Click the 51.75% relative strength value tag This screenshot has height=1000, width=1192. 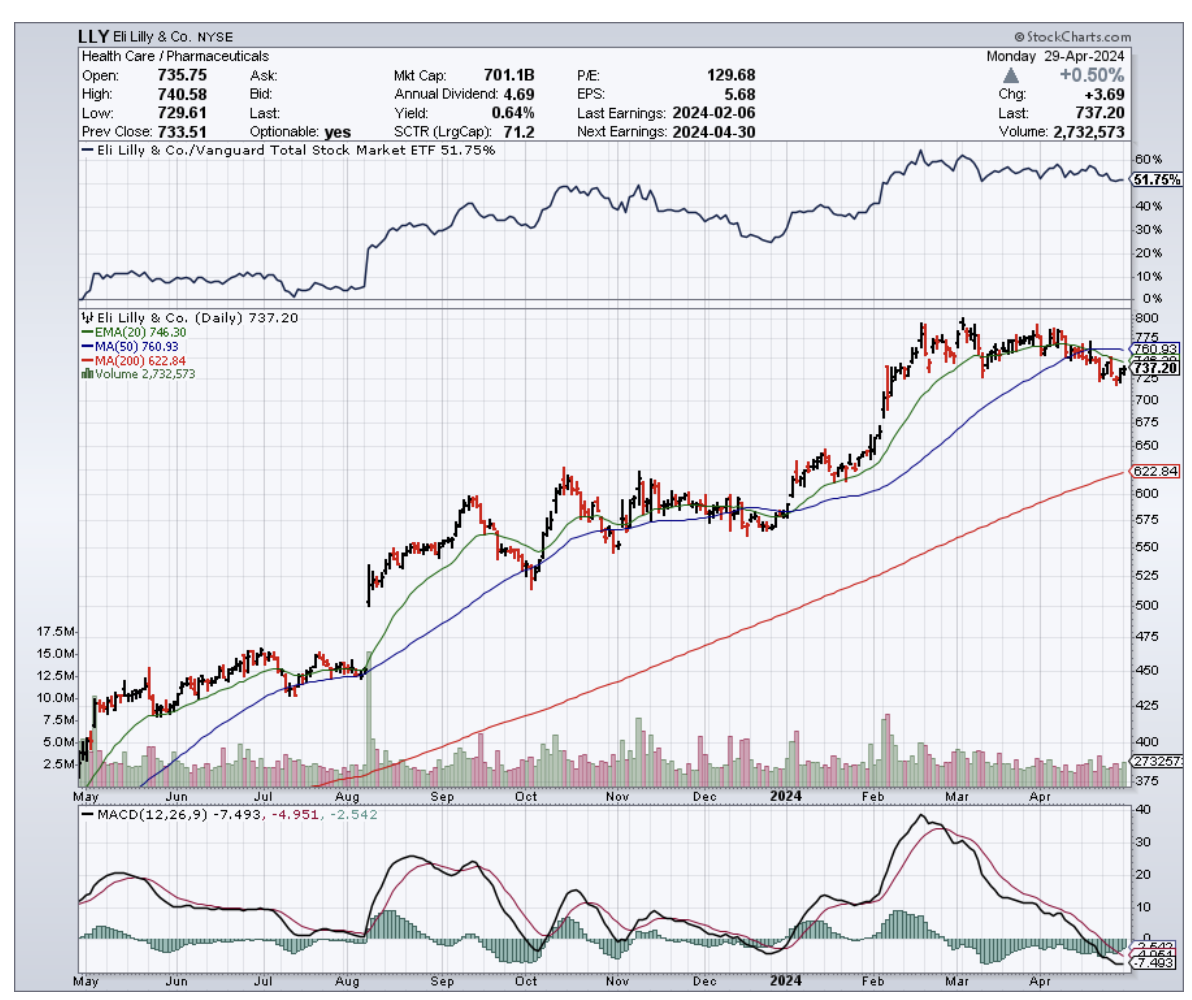1155,180
